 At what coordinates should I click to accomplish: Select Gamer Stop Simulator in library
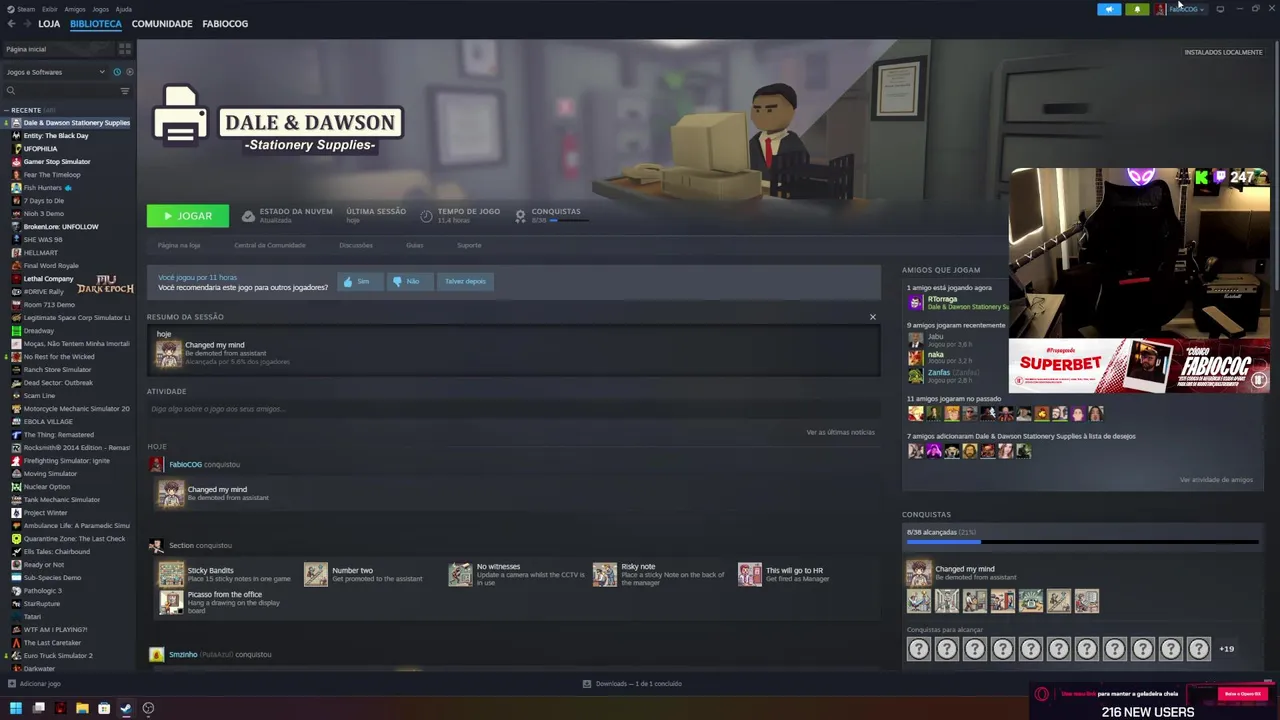click(x=57, y=162)
